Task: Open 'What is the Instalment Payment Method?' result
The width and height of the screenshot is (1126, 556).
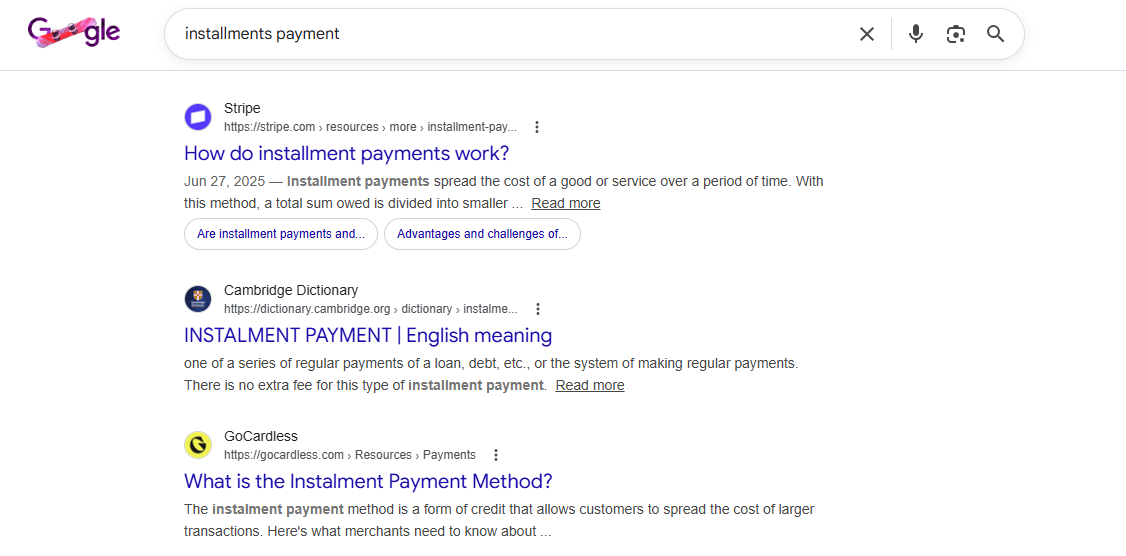Action: pyautogui.click(x=368, y=481)
